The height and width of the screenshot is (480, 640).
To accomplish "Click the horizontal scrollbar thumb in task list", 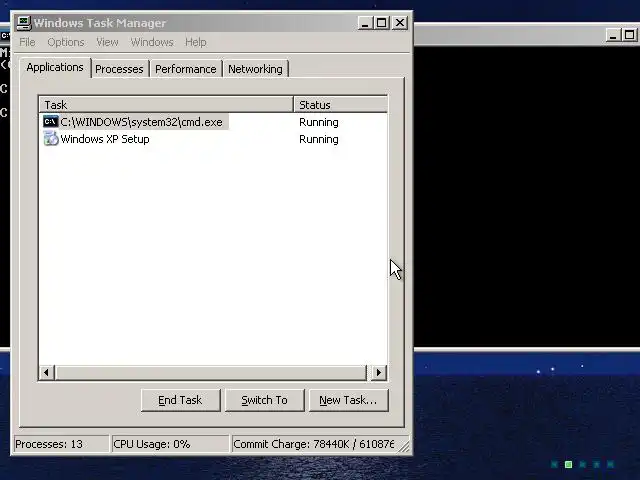I will (x=211, y=372).
